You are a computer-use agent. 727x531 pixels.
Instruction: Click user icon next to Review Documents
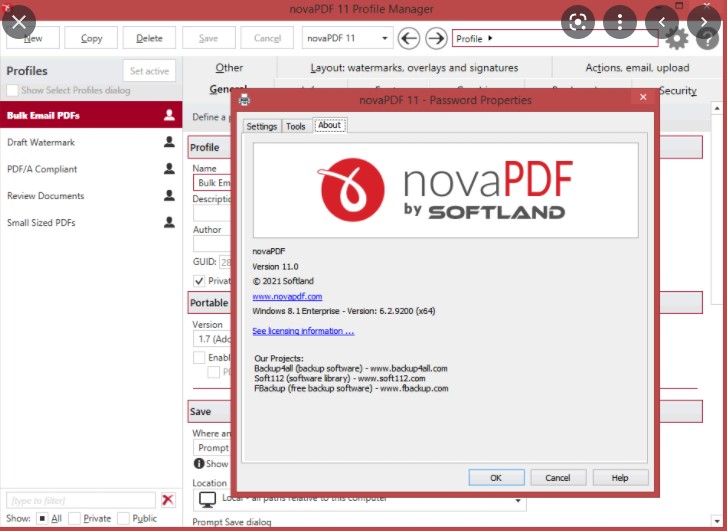pyautogui.click(x=169, y=196)
